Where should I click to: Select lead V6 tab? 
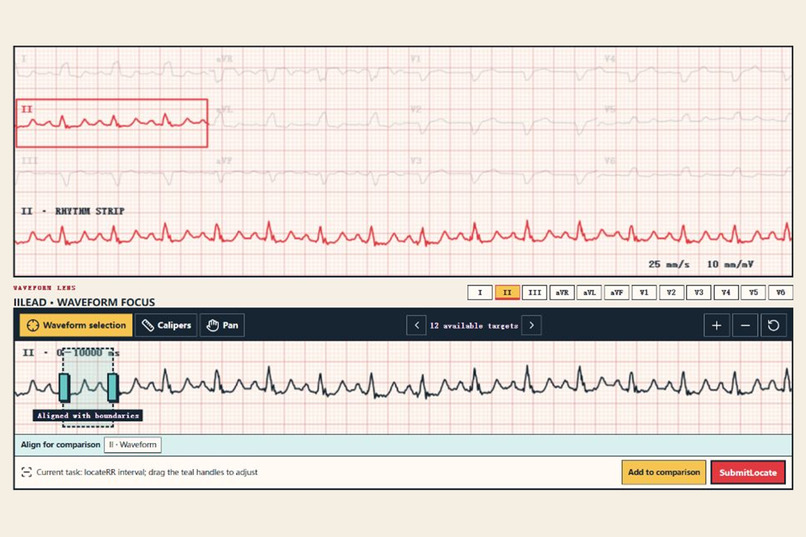780,292
